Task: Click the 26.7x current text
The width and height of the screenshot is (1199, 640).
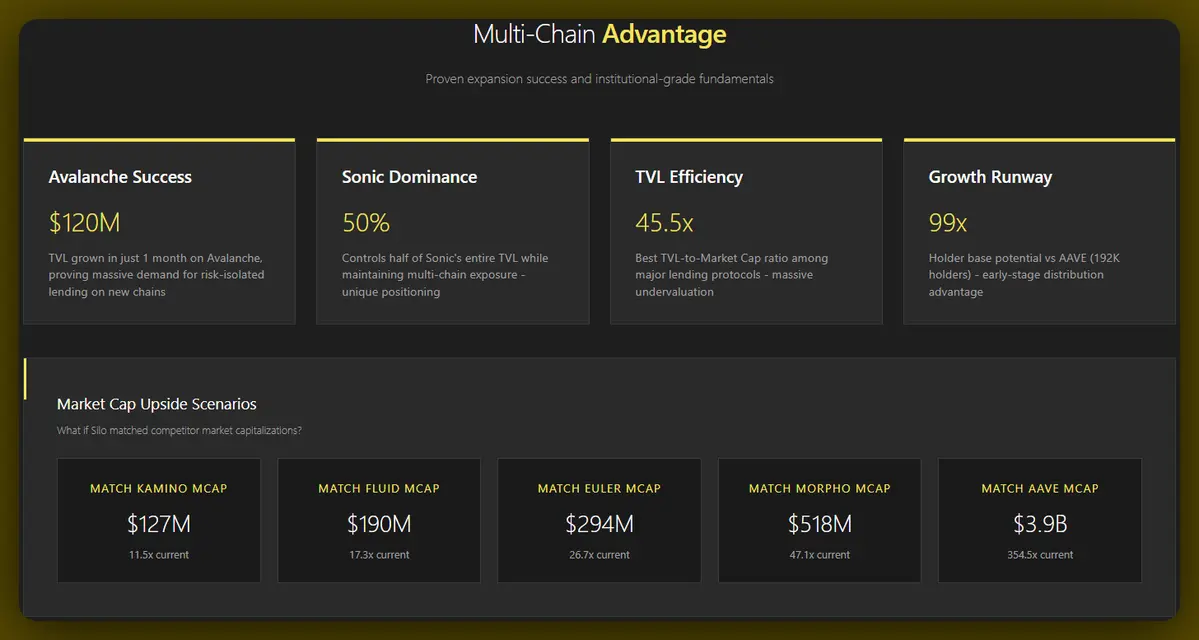Action: [x=599, y=555]
